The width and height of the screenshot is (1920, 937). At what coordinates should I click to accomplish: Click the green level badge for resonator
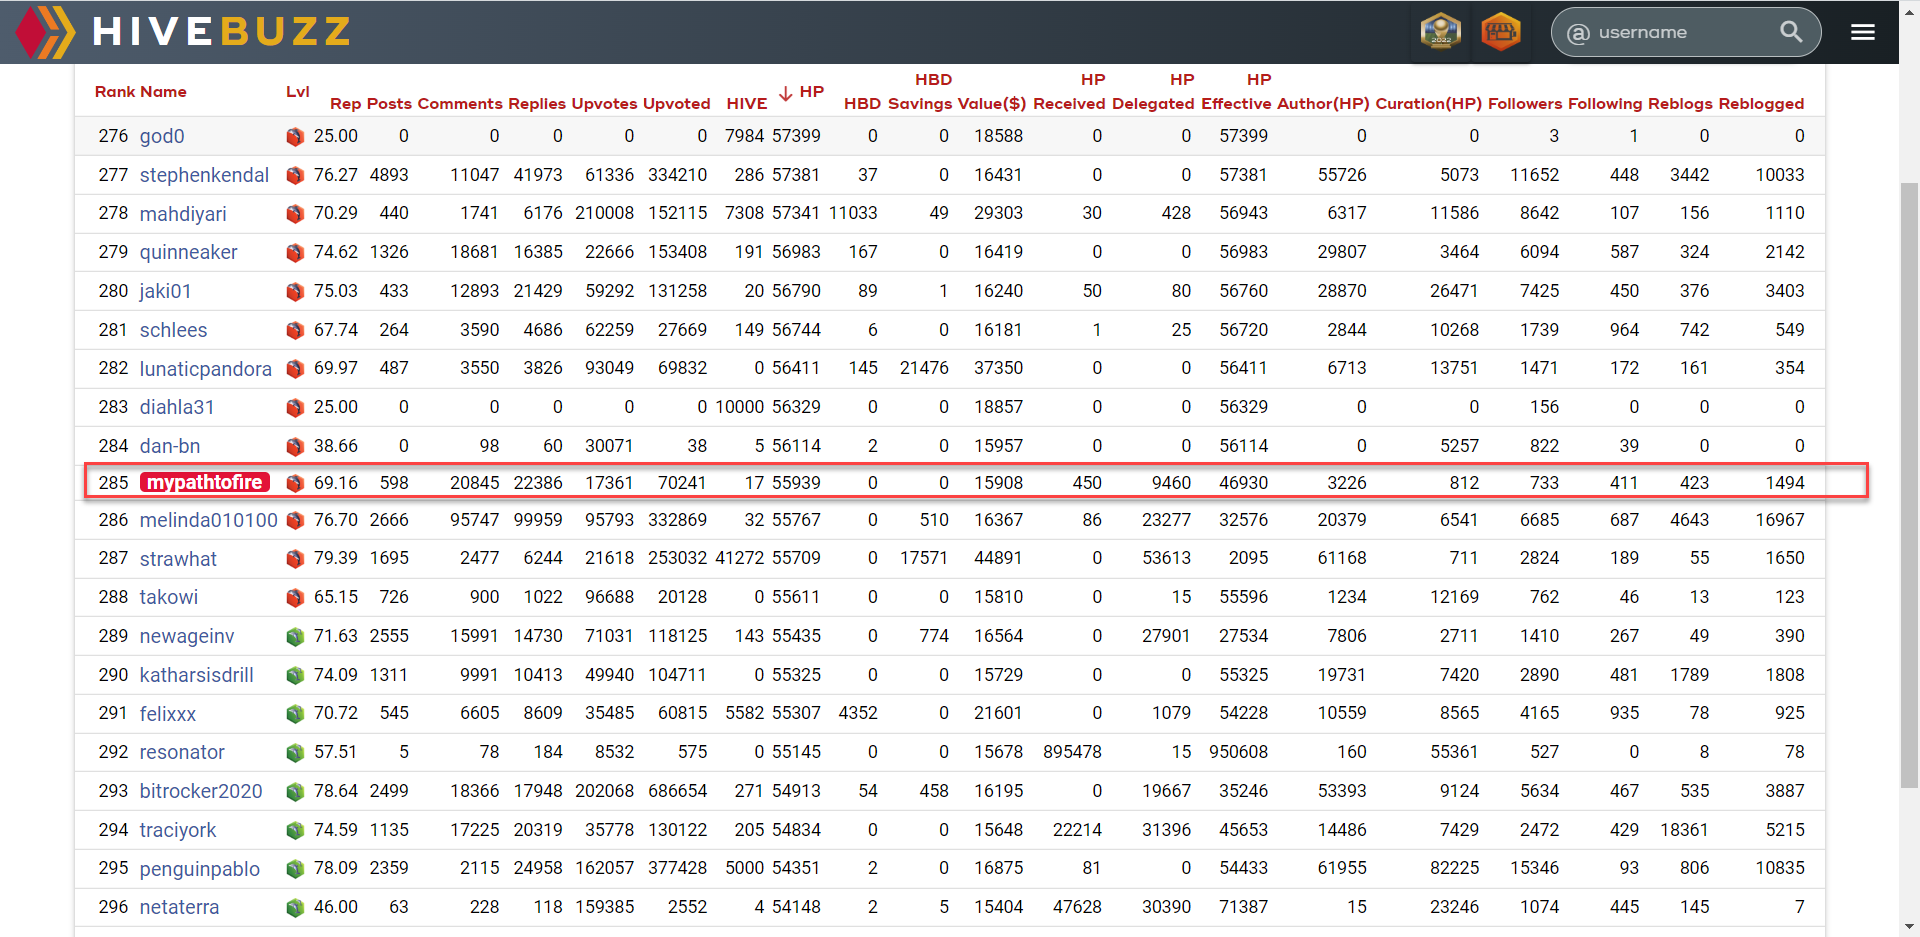(295, 752)
